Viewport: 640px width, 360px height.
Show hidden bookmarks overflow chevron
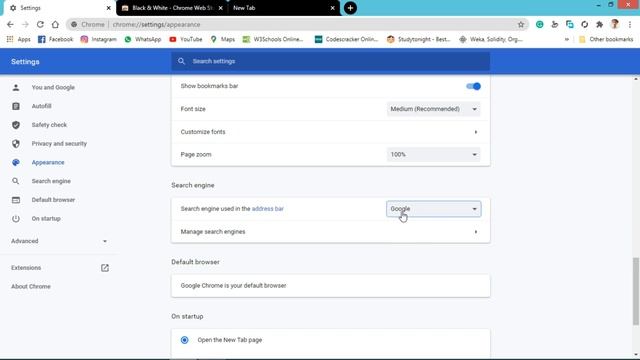tap(567, 39)
